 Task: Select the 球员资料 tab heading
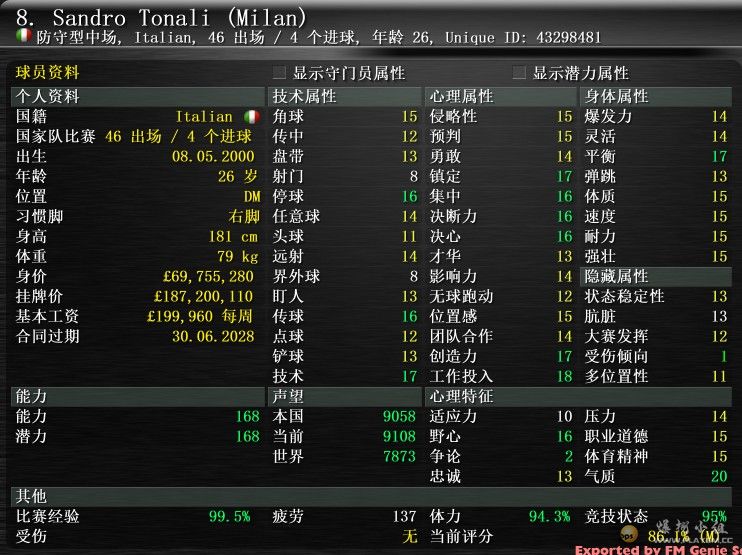[x=47, y=73]
